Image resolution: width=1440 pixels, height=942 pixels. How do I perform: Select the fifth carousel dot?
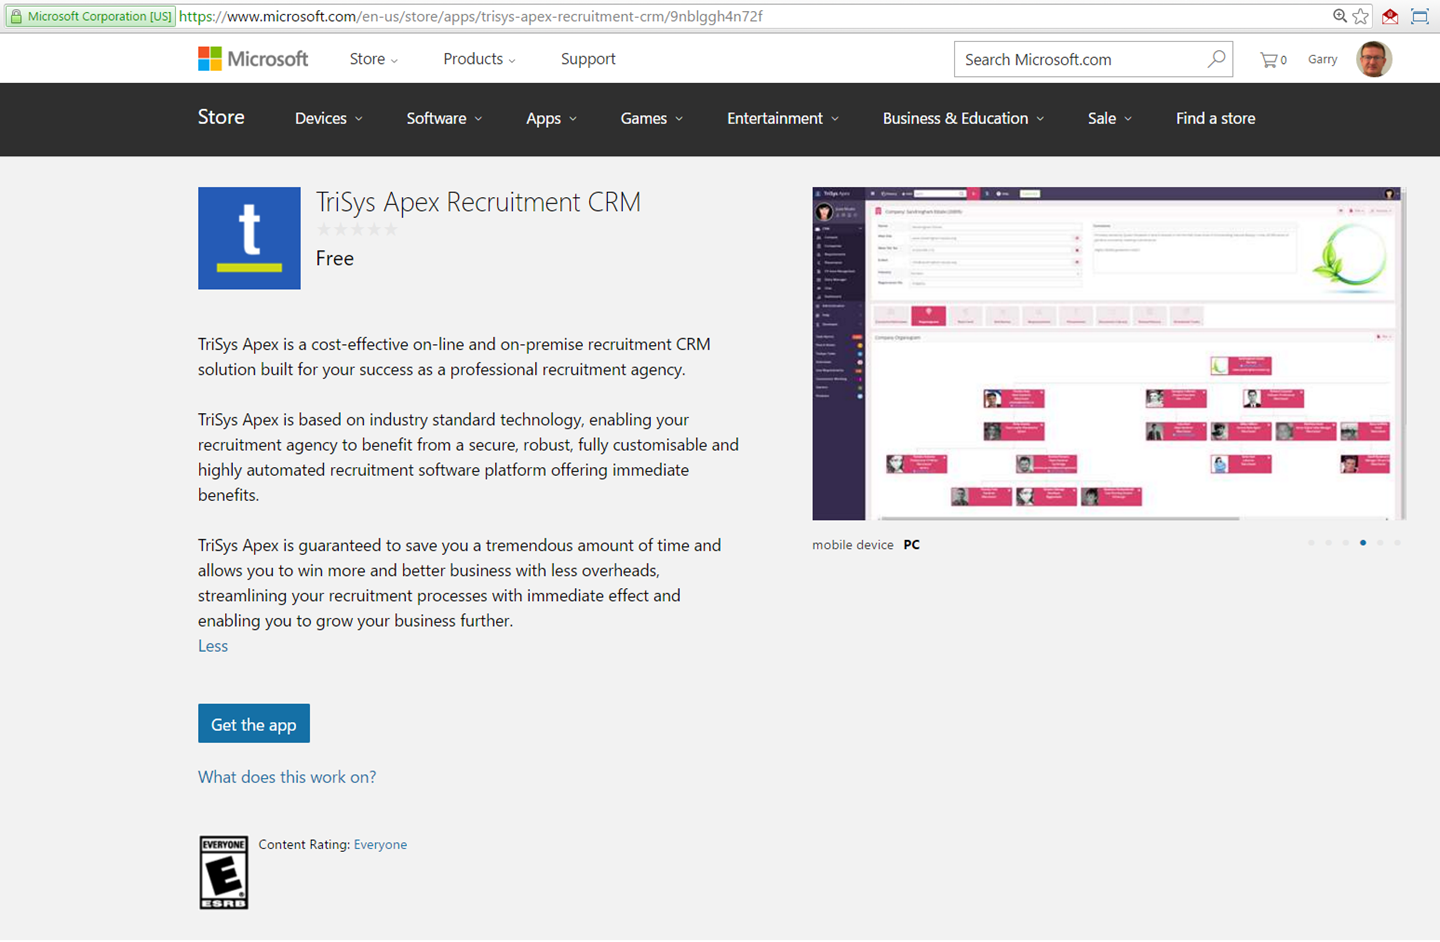coord(1380,543)
